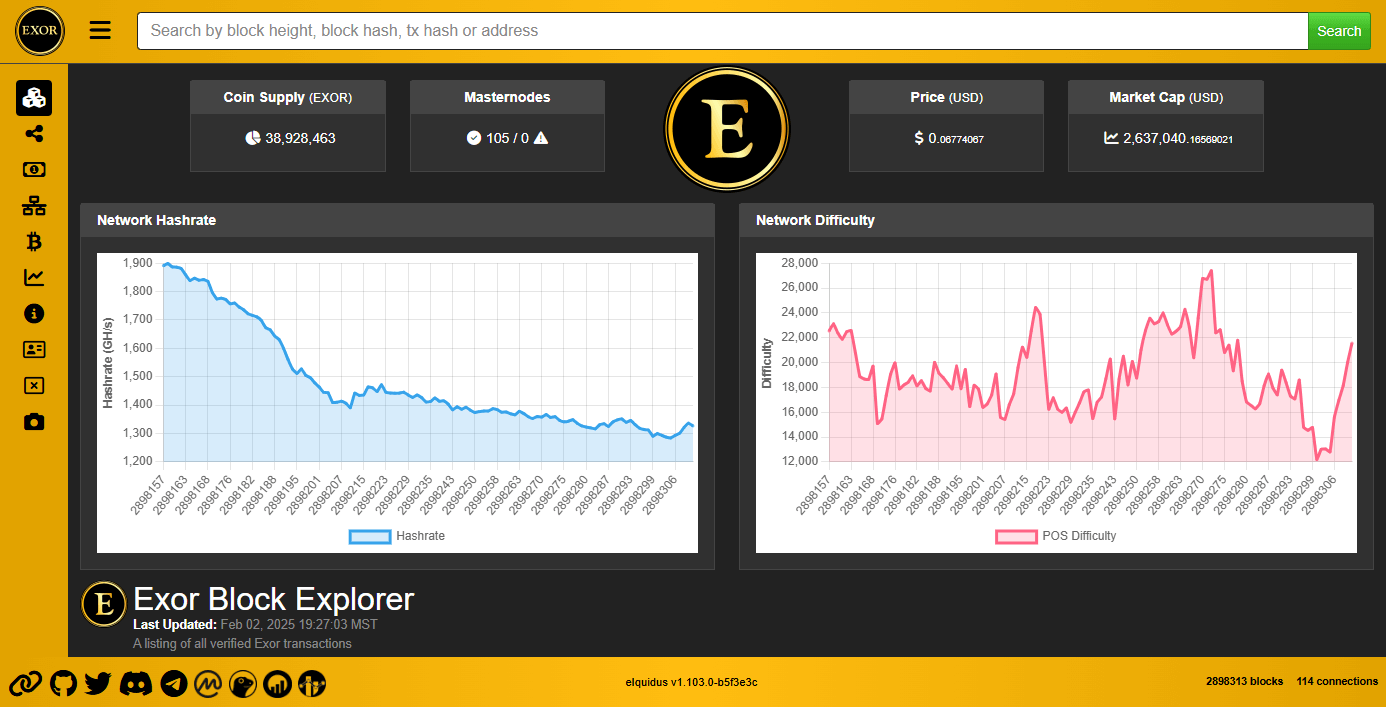Click the price value 0.06774067

(x=956, y=138)
